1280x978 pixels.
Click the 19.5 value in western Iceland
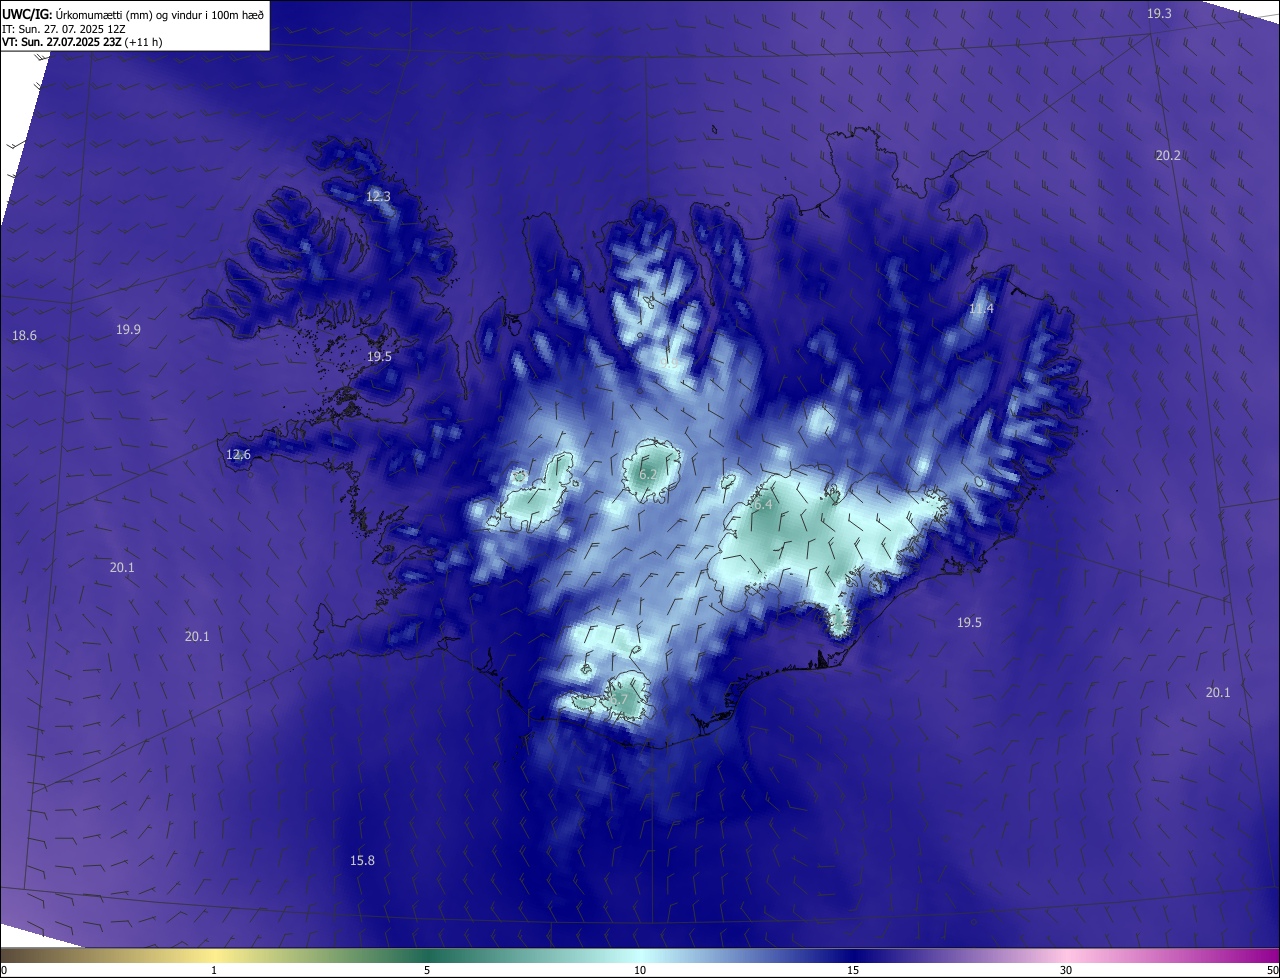(x=379, y=356)
